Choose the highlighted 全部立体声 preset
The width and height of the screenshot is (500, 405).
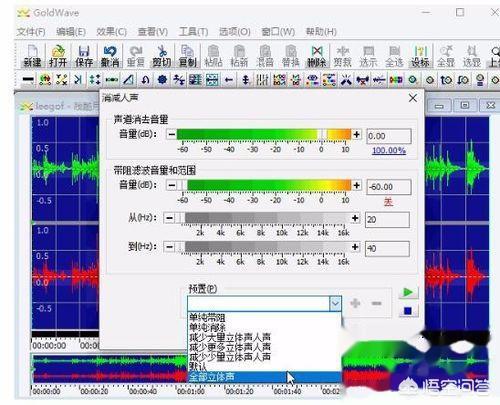265,377
